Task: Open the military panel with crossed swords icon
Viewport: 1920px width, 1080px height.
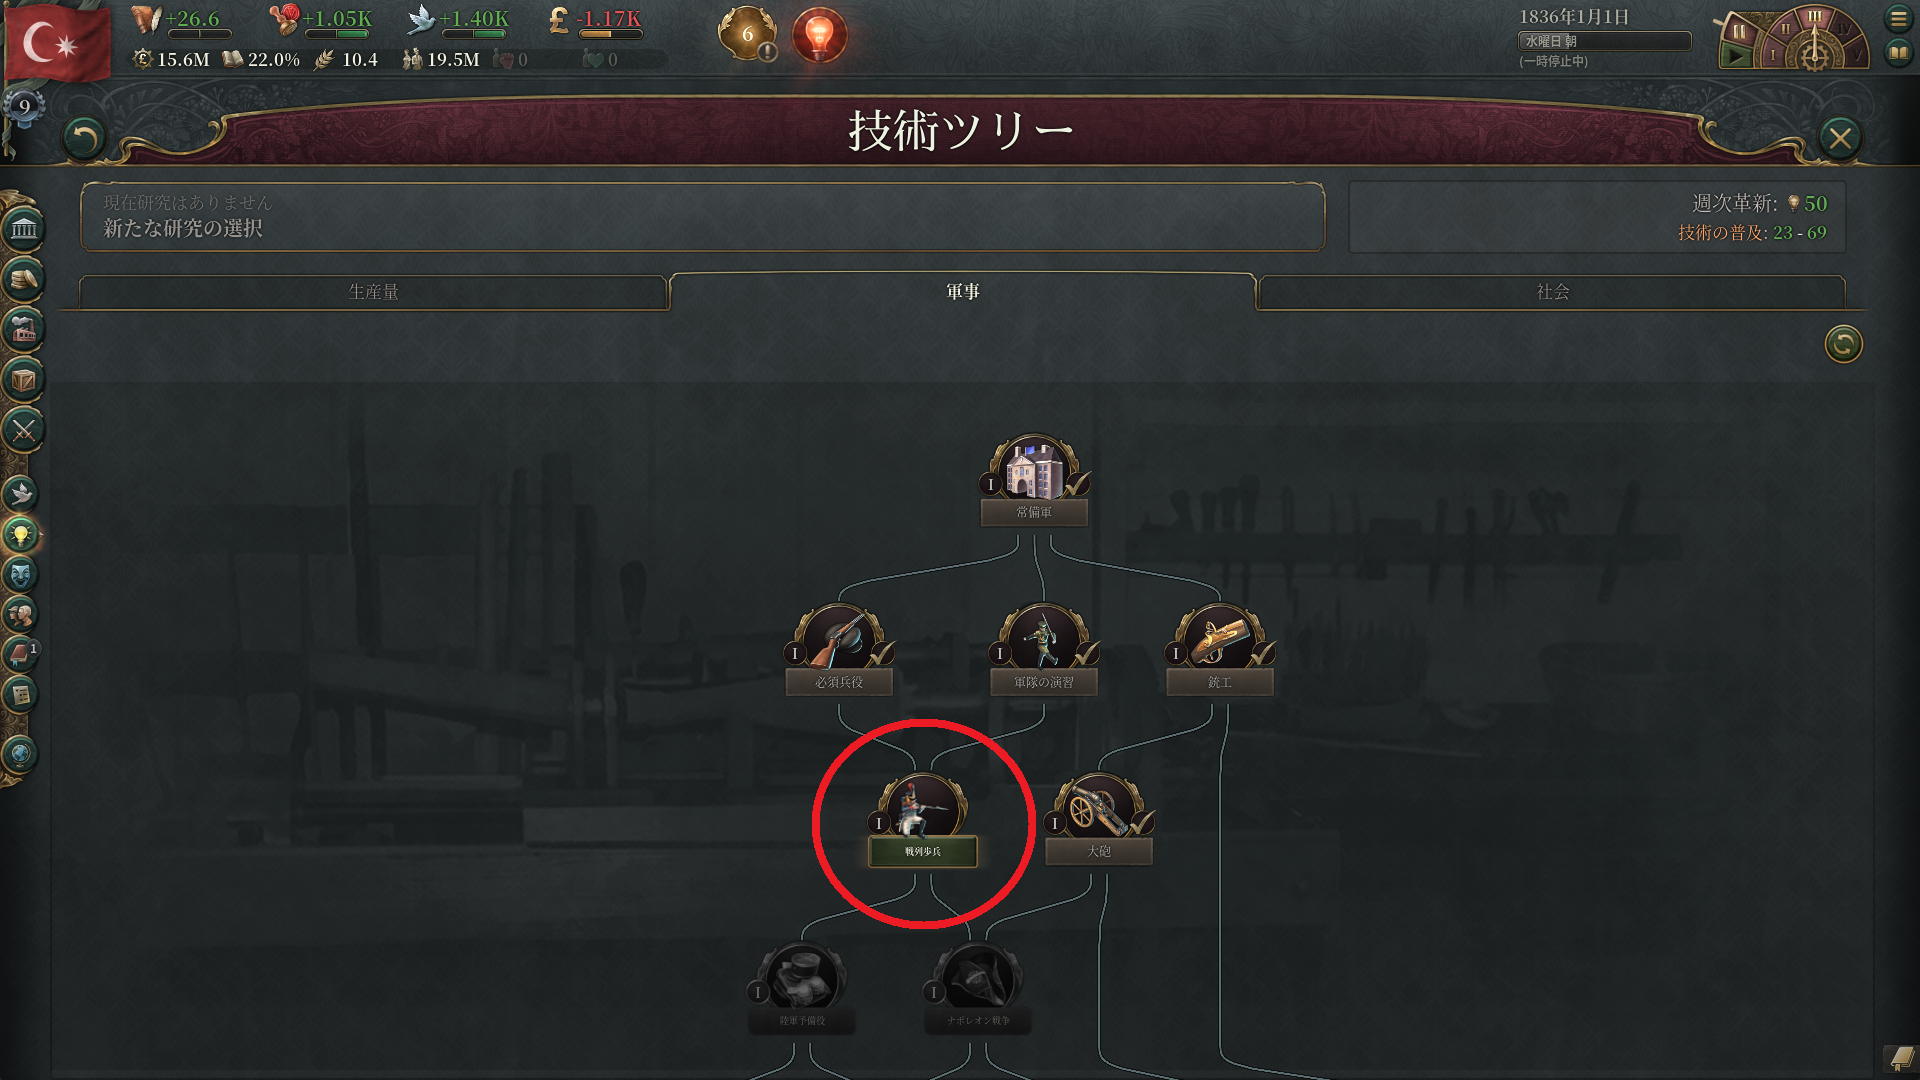Action: [23, 431]
